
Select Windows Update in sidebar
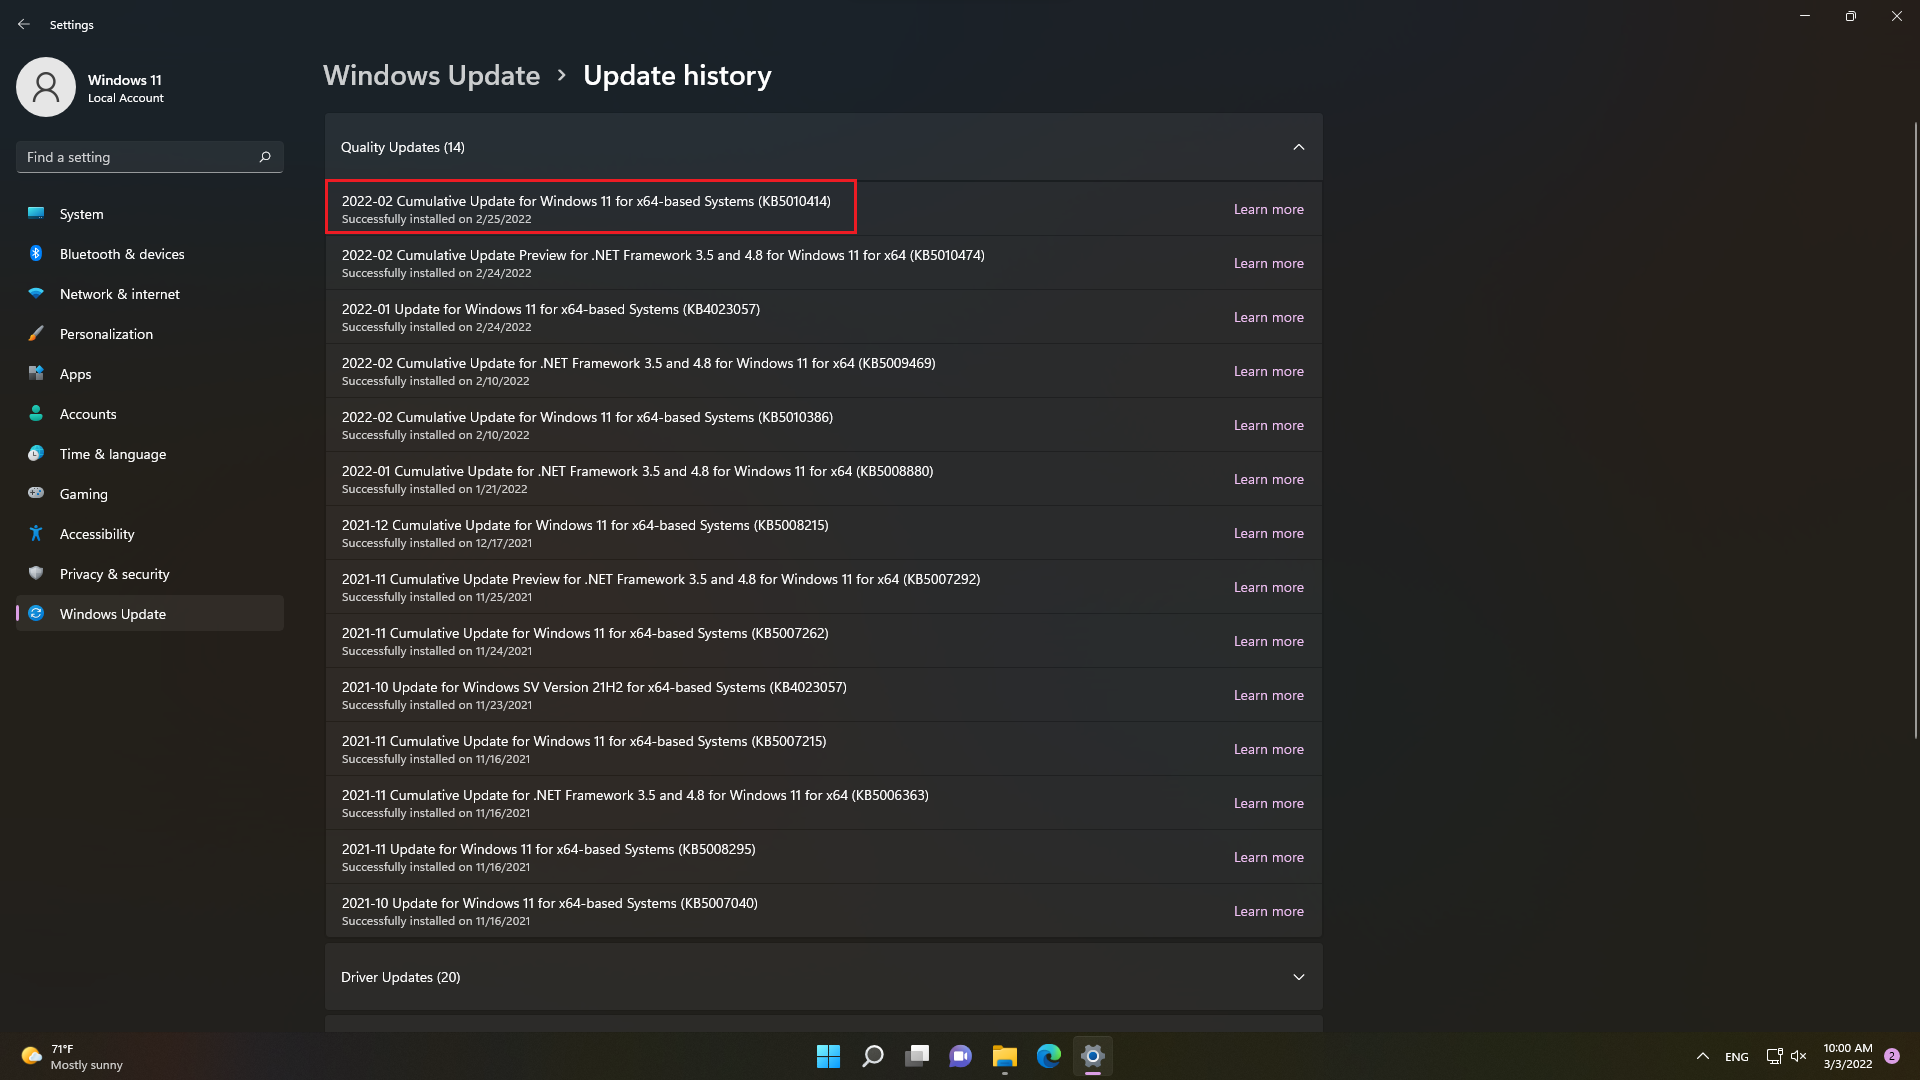coord(150,614)
